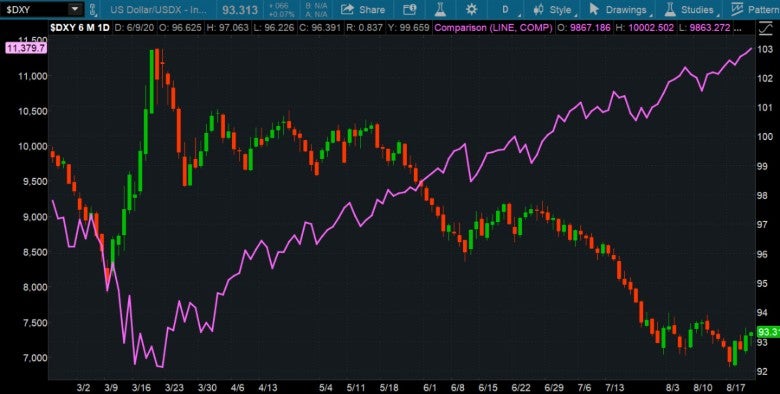780x394 pixels.
Task: Click the 11,379.7 pink price bubble
Action: point(25,48)
